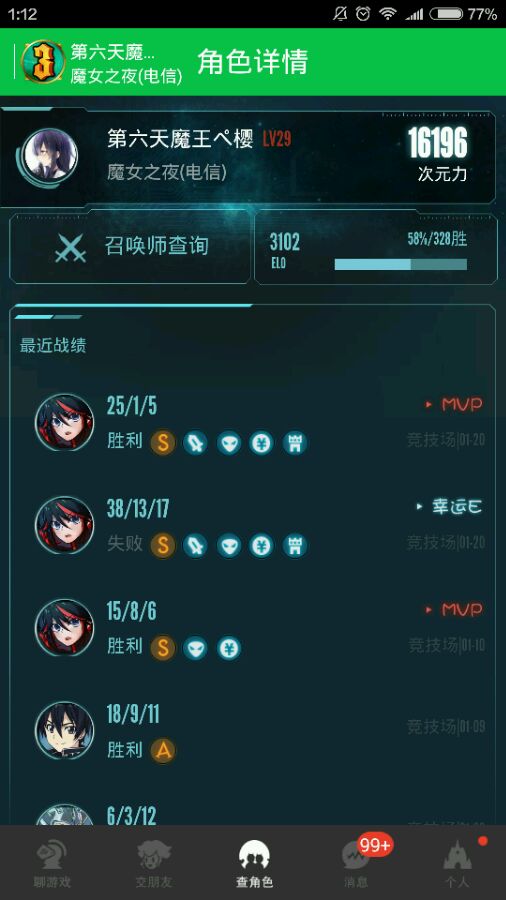Tap 第六天魔王ペ樱 player name

pyautogui.click(x=180, y=139)
